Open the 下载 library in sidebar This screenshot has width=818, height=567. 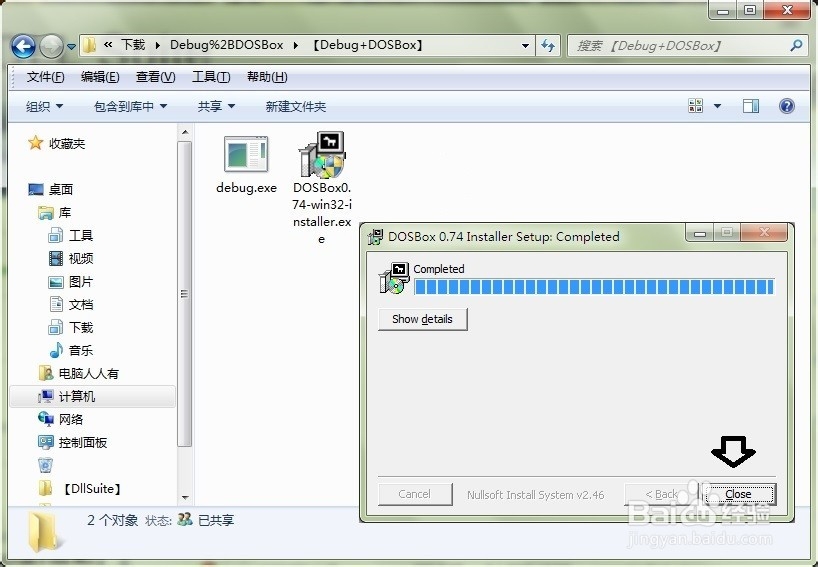80,328
